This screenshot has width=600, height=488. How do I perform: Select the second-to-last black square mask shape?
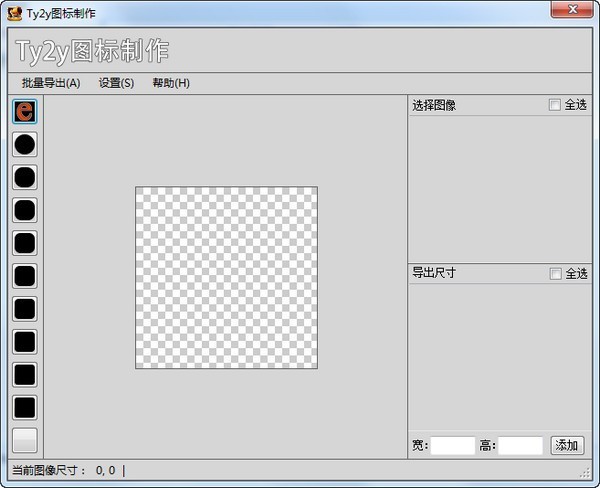click(x=25, y=375)
